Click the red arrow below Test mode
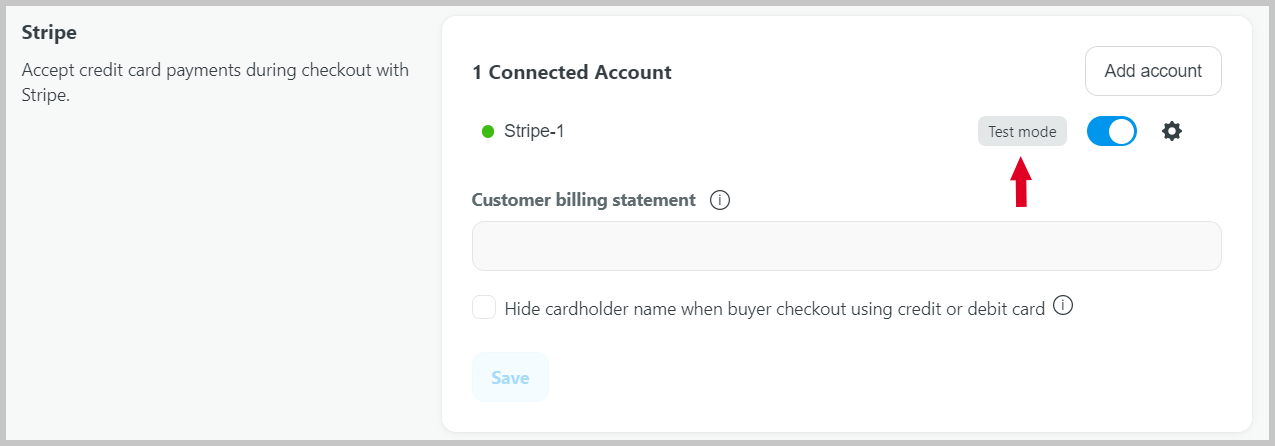The height and width of the screenshot is (446, 1275). click(1021, 181)
